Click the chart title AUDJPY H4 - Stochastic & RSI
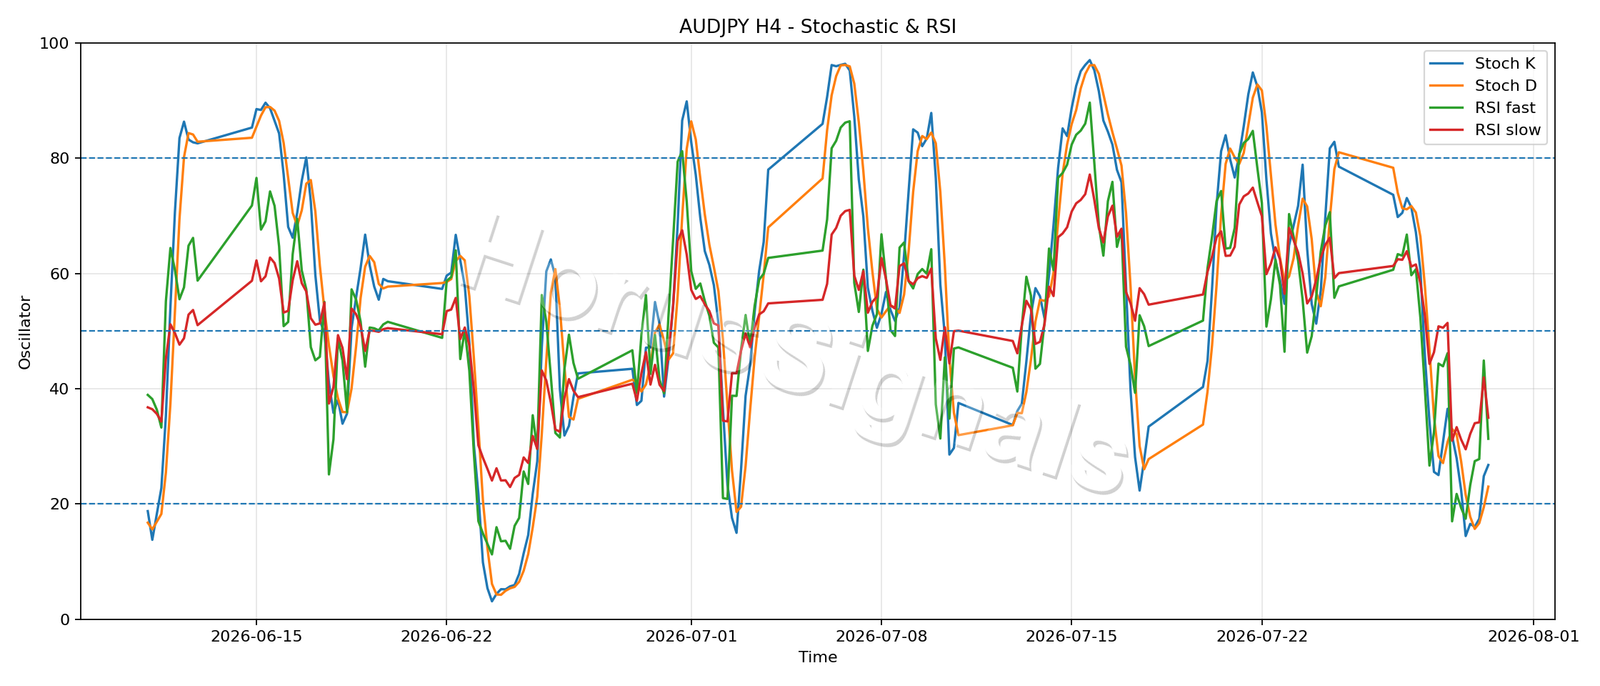 [x=817, y=27]
